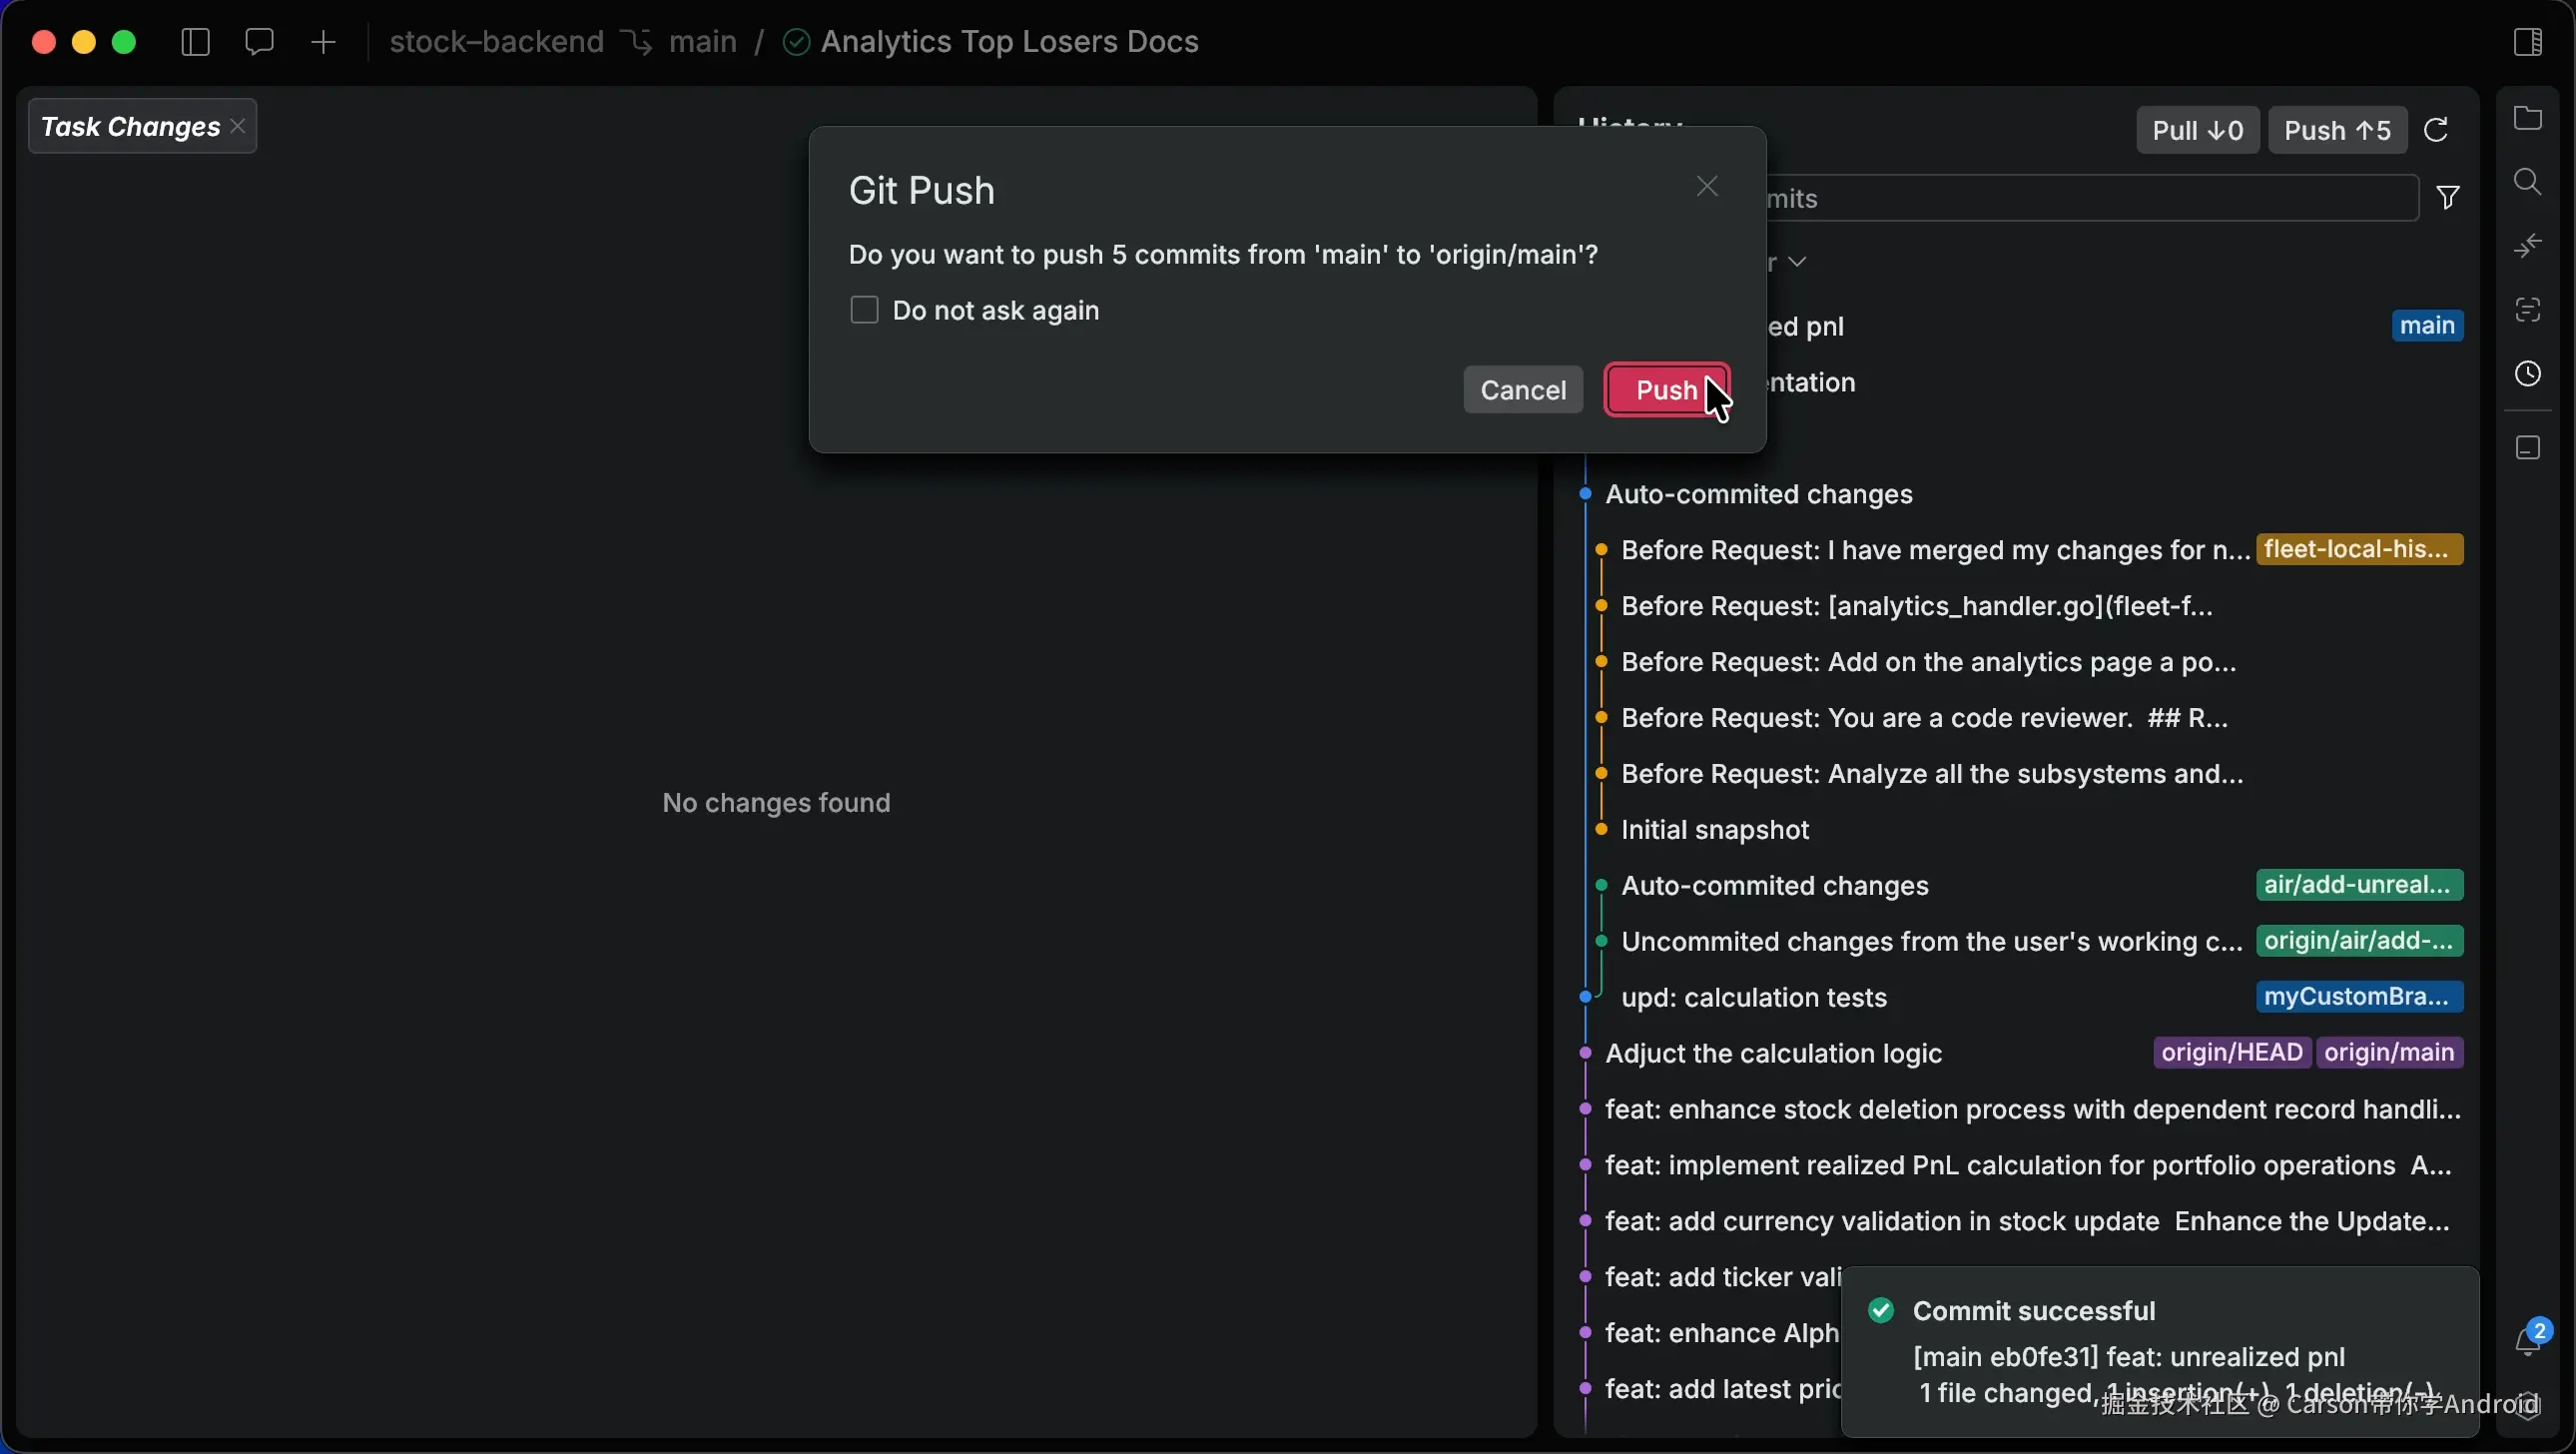Toggle the right panel layout icon
Viewport: 2576px width, 1454px height.
click(2527, 42)
